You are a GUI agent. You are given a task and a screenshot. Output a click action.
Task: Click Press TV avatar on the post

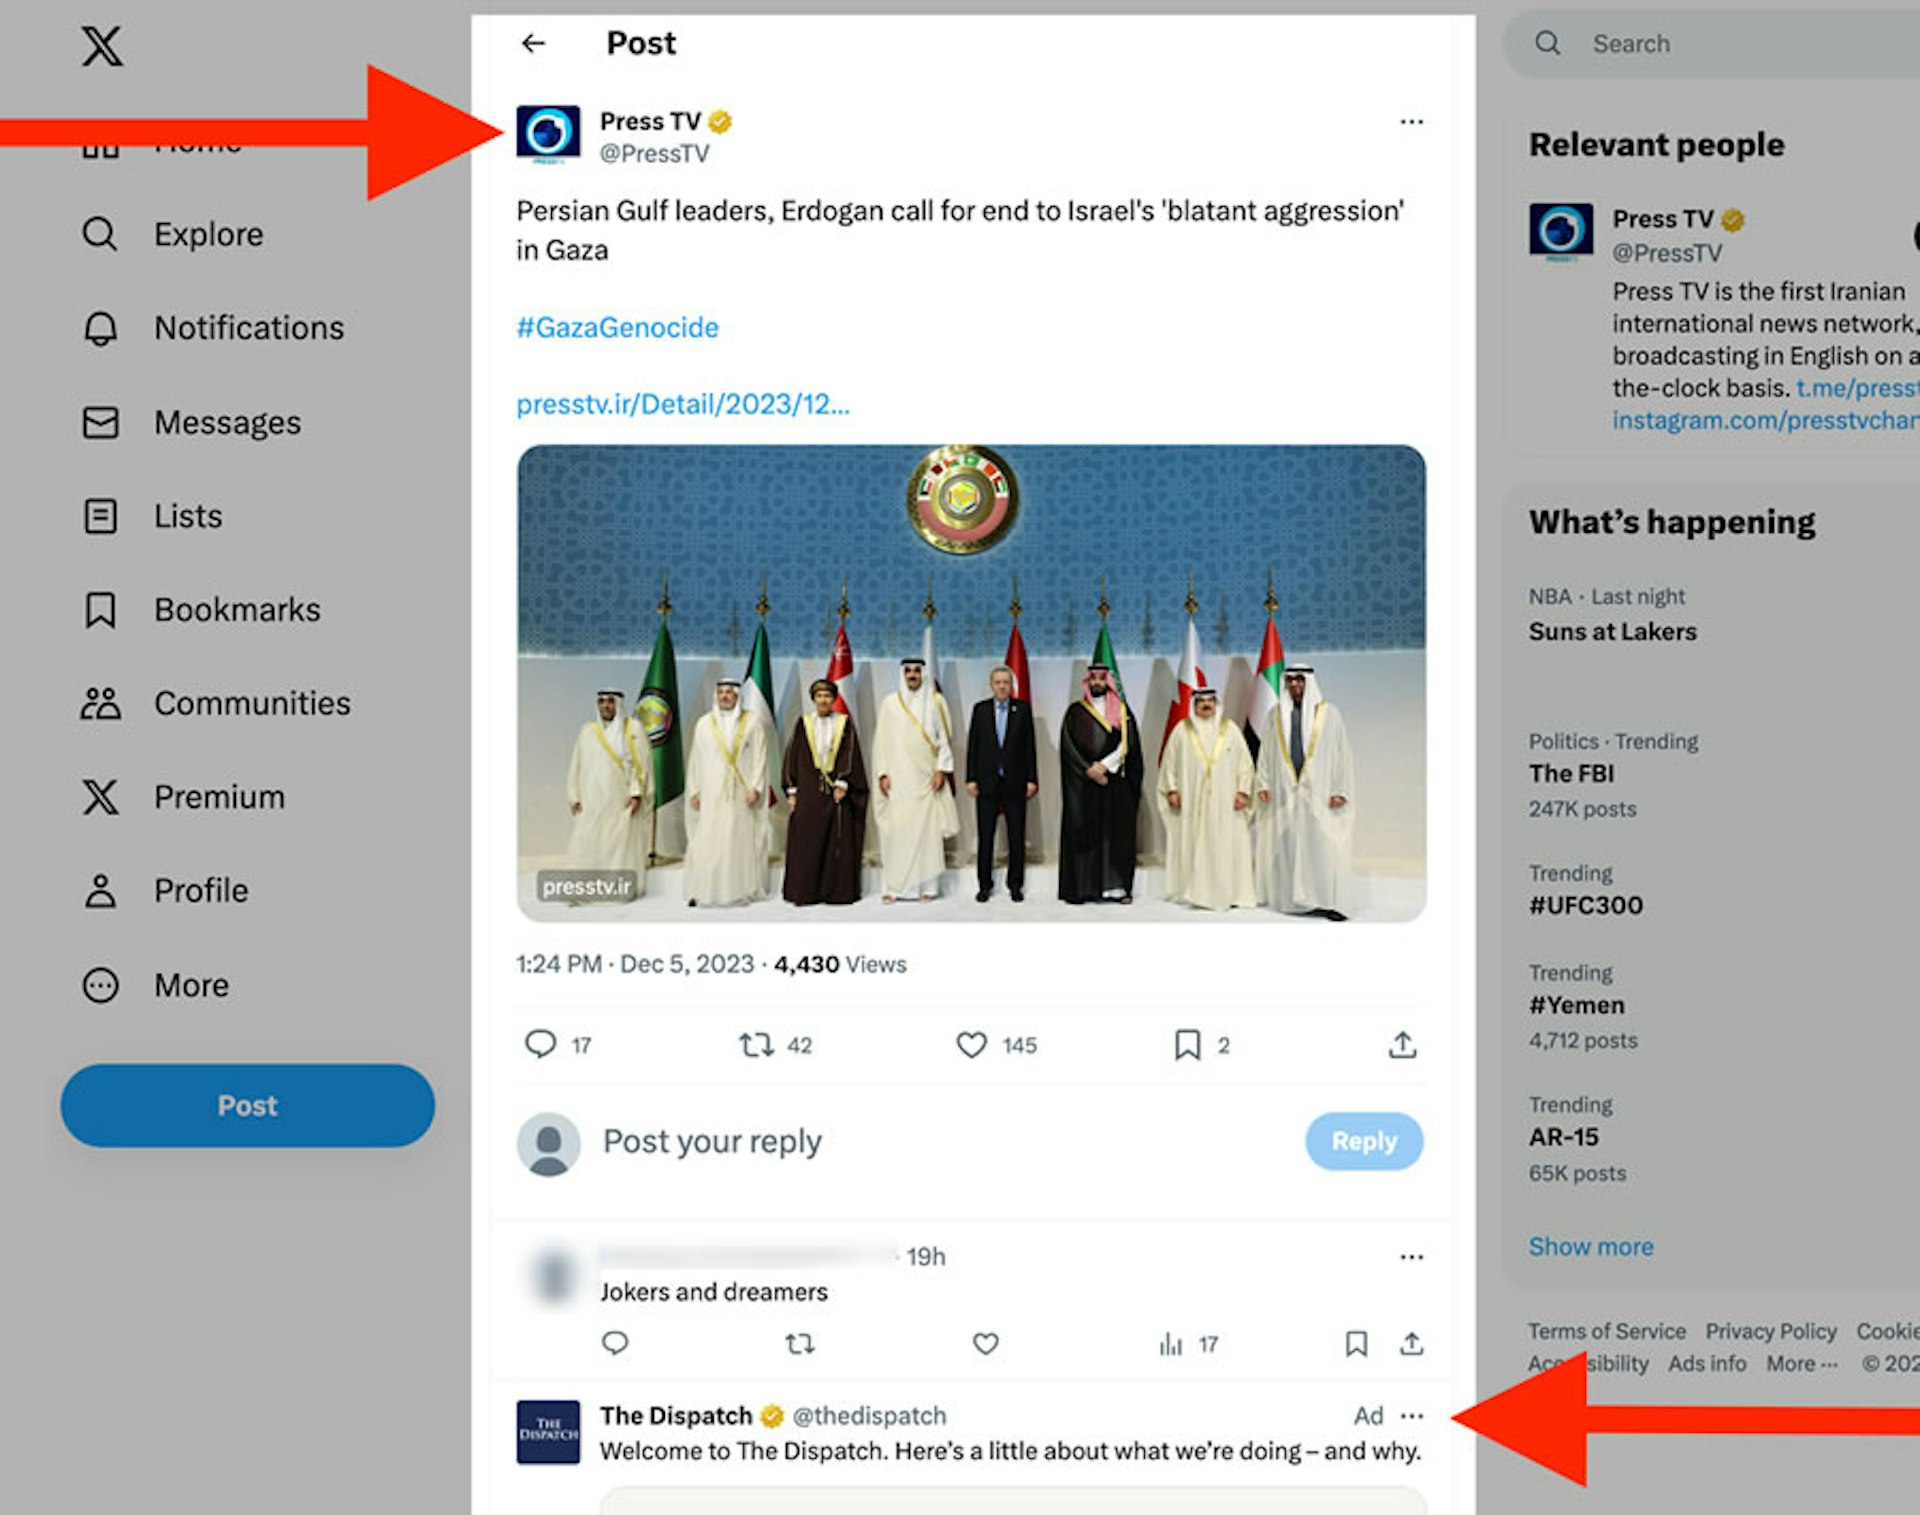[548, 135]
